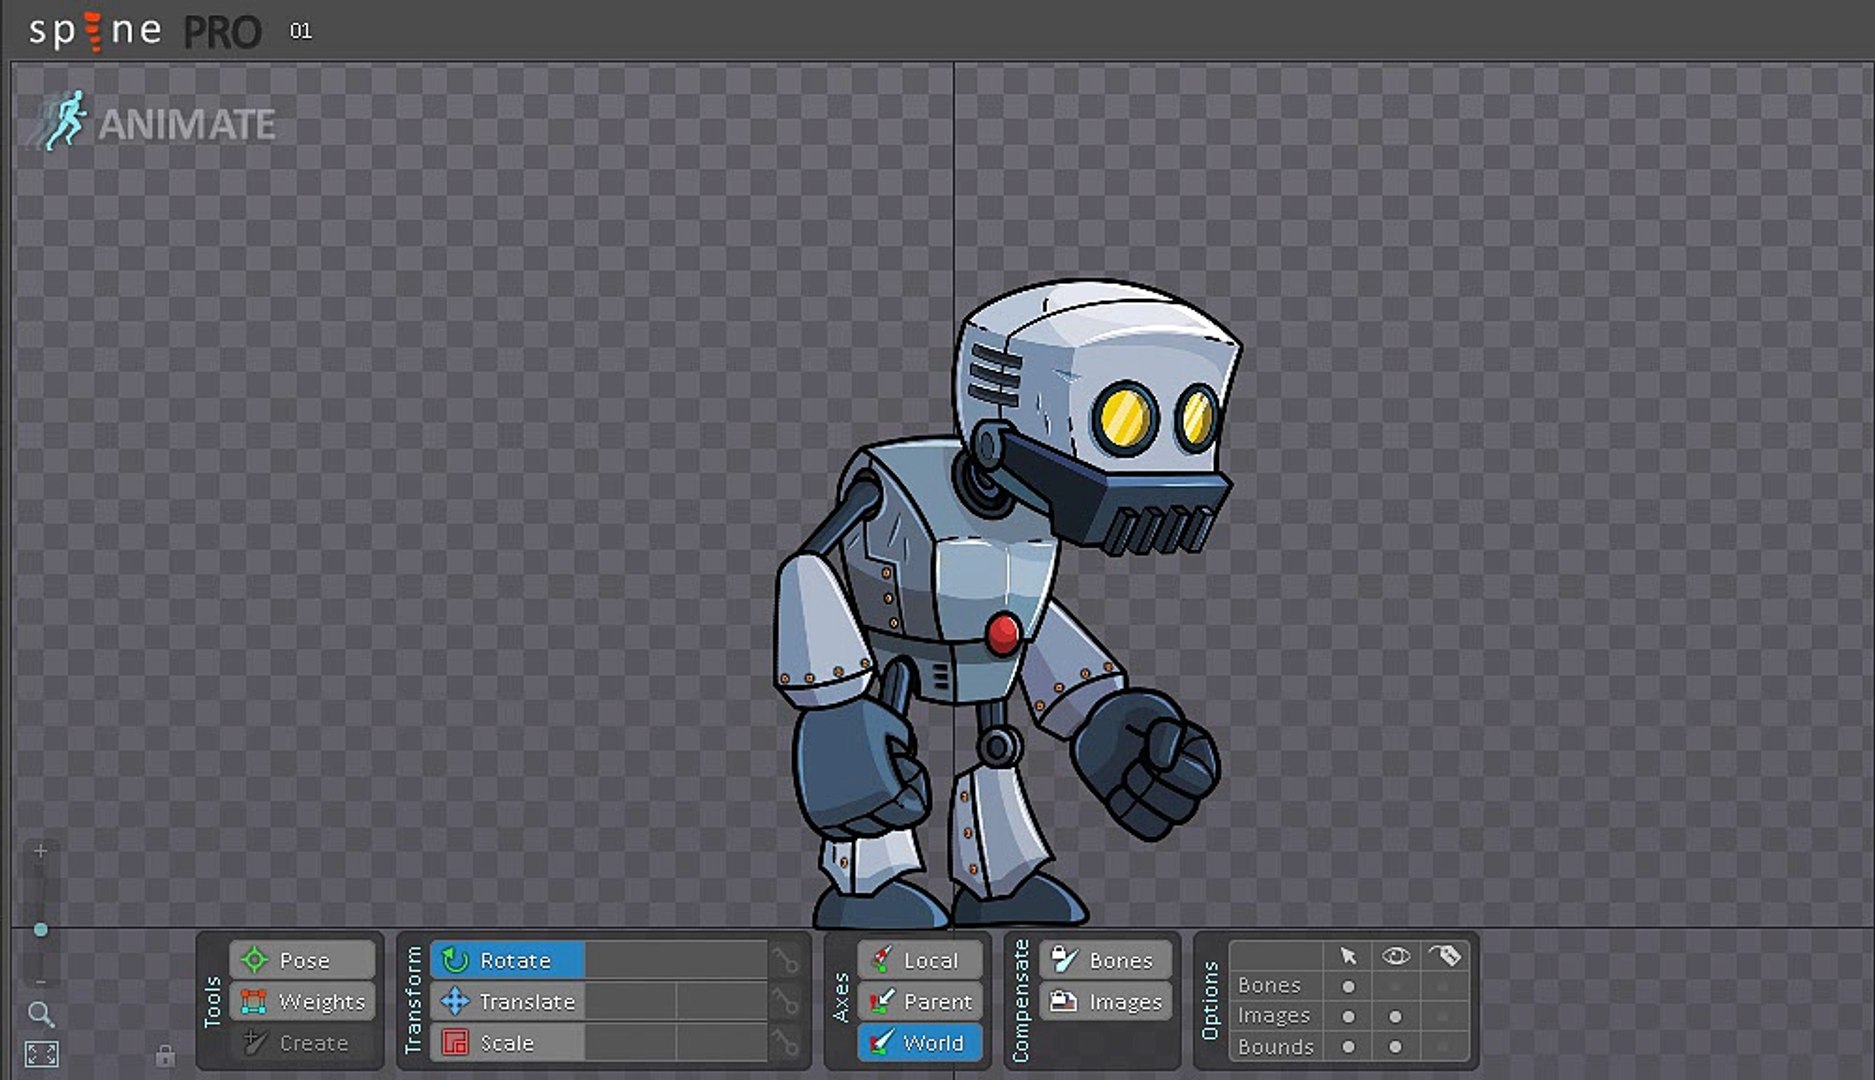Image resolution: width=1875 pixels, height=1080 pixels.
Task: Switch axes to Local
Action: tap(919, 960)
